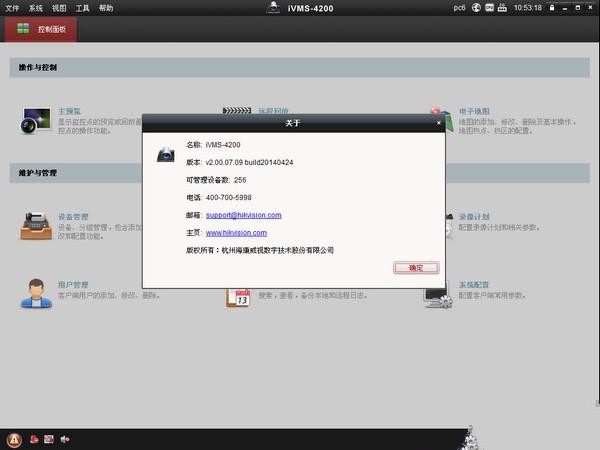Click the pc6 user name in title bar

(x=459, y=8)
